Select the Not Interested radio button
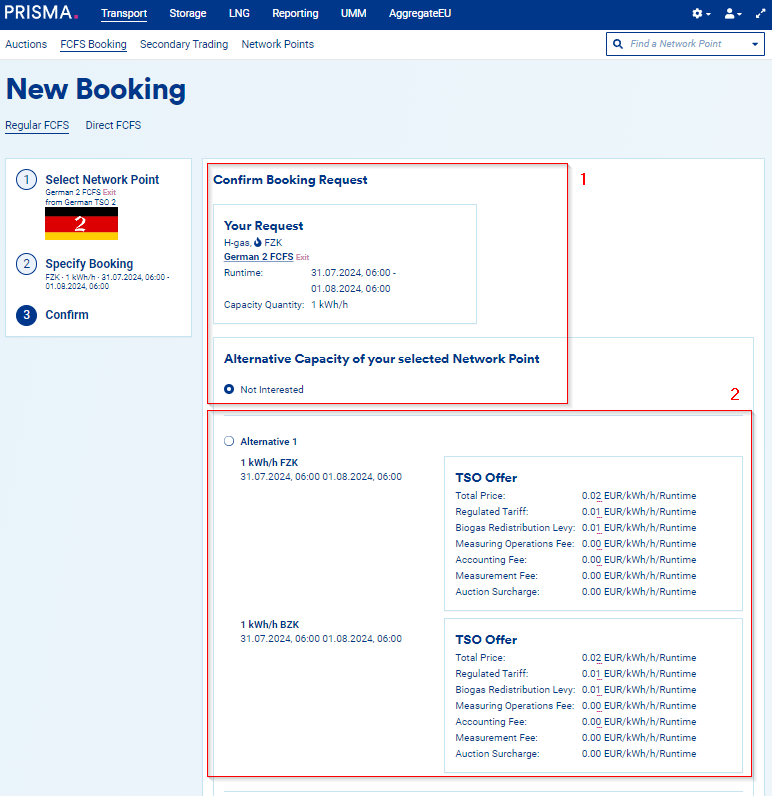 tap(229, 389)
